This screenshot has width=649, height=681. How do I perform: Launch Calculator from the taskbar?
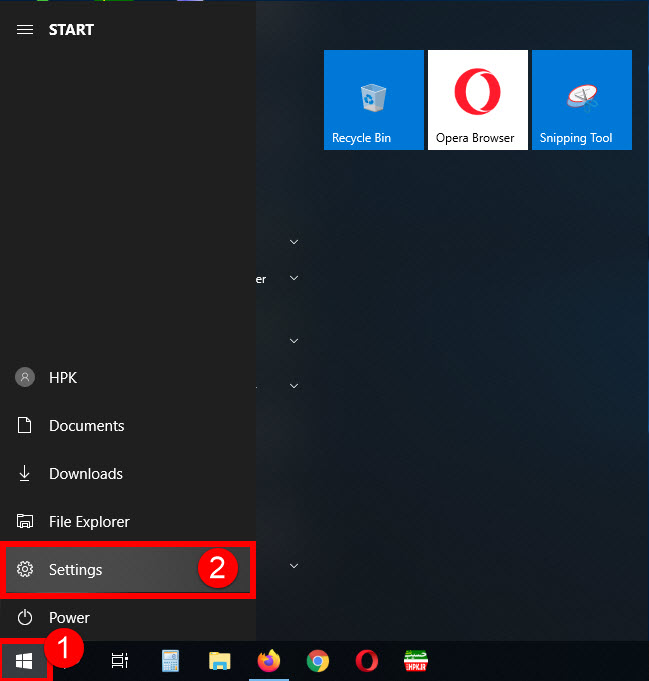(x=170, y=661)
